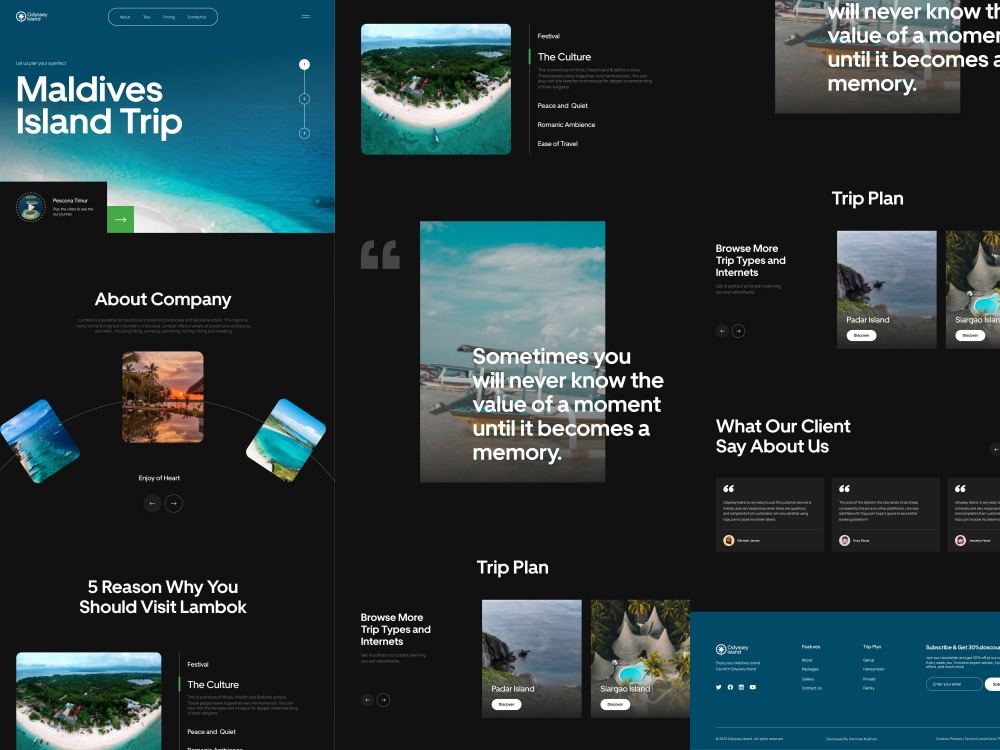Click Discover on Padar Island card above testimonials

point(862,335)
